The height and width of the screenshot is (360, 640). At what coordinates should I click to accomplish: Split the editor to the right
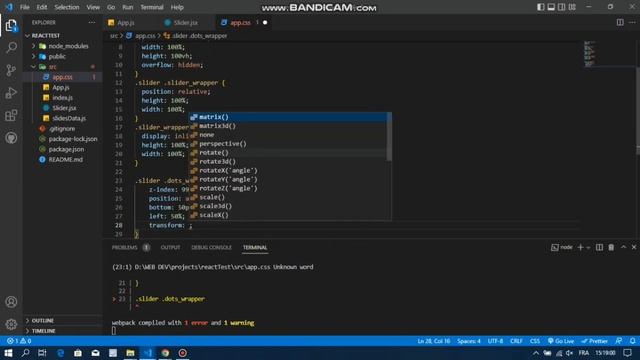coord(620,22)
